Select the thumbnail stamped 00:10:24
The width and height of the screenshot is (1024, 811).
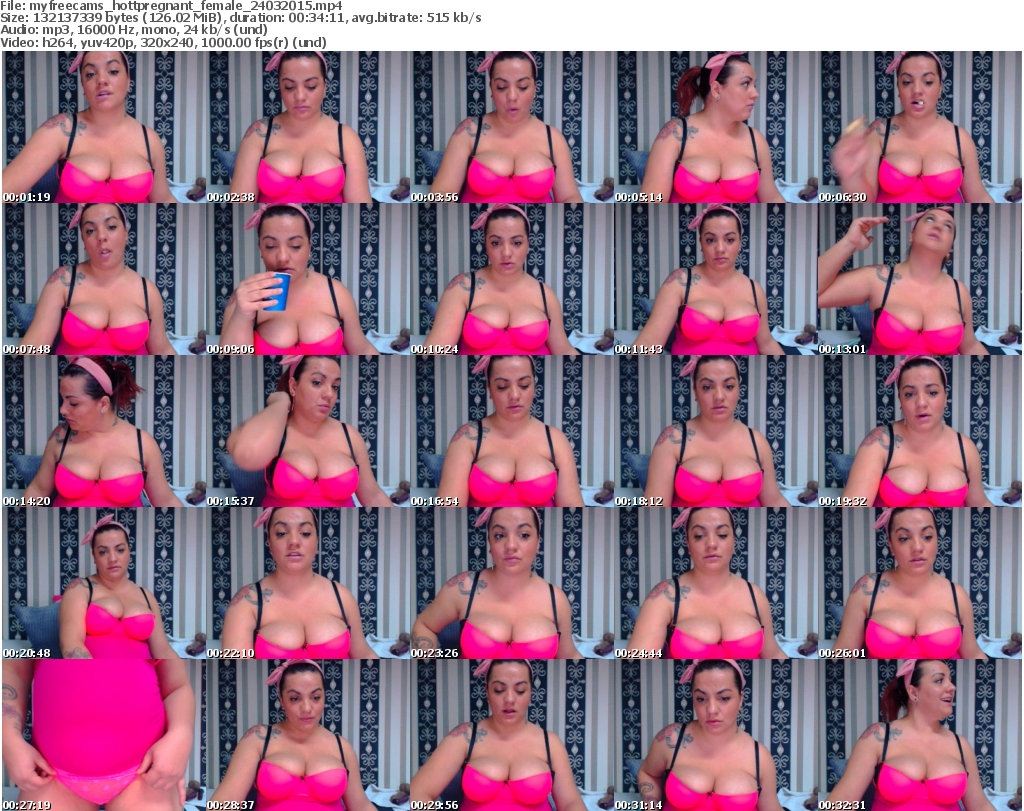512,279
